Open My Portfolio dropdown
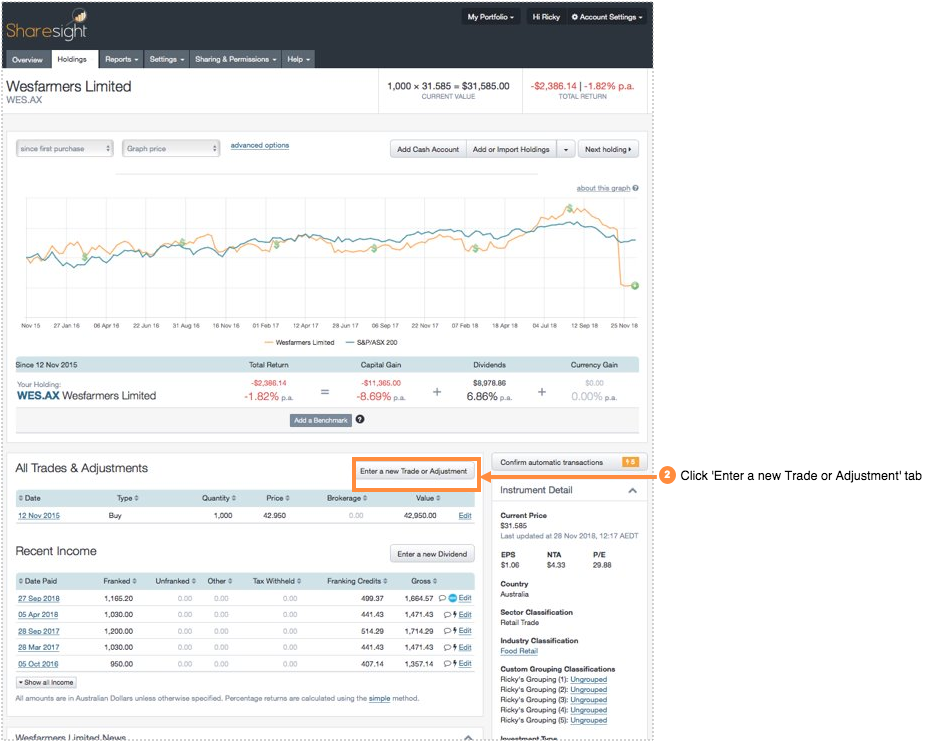Image resolution: width=926 pixels, height=745 pixels. click(x=490, y=17)
